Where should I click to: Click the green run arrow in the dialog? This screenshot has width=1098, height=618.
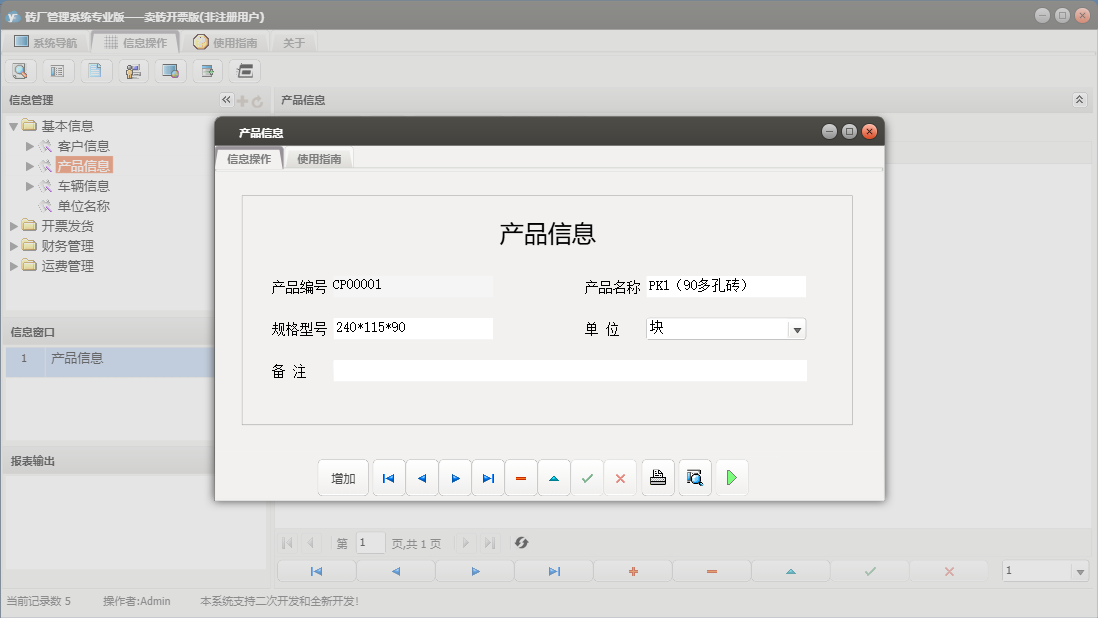click(x=731, y=477)
